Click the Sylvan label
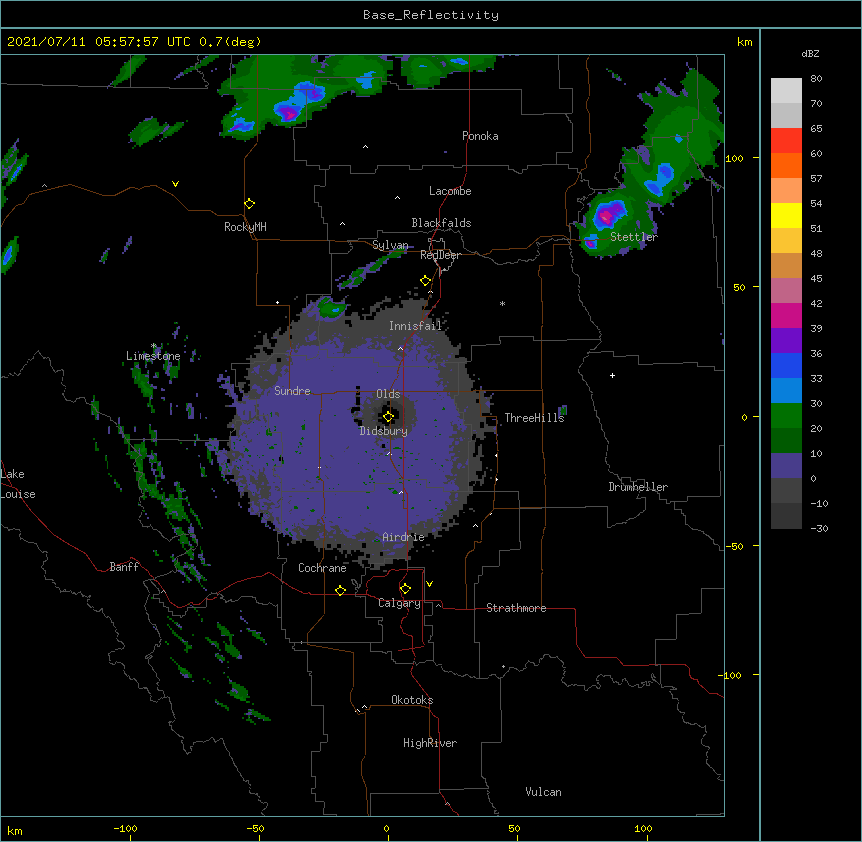862x842 pixels. click(390, 245)
